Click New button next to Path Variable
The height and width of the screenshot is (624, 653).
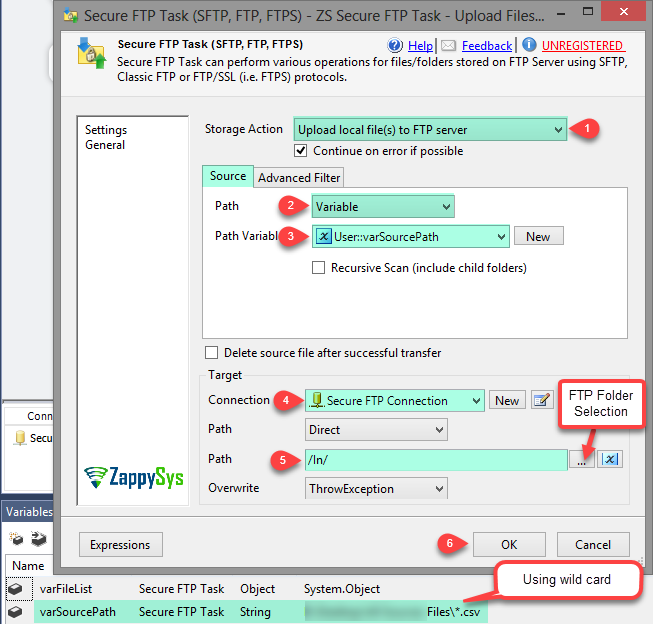click(x=538, y=236)
